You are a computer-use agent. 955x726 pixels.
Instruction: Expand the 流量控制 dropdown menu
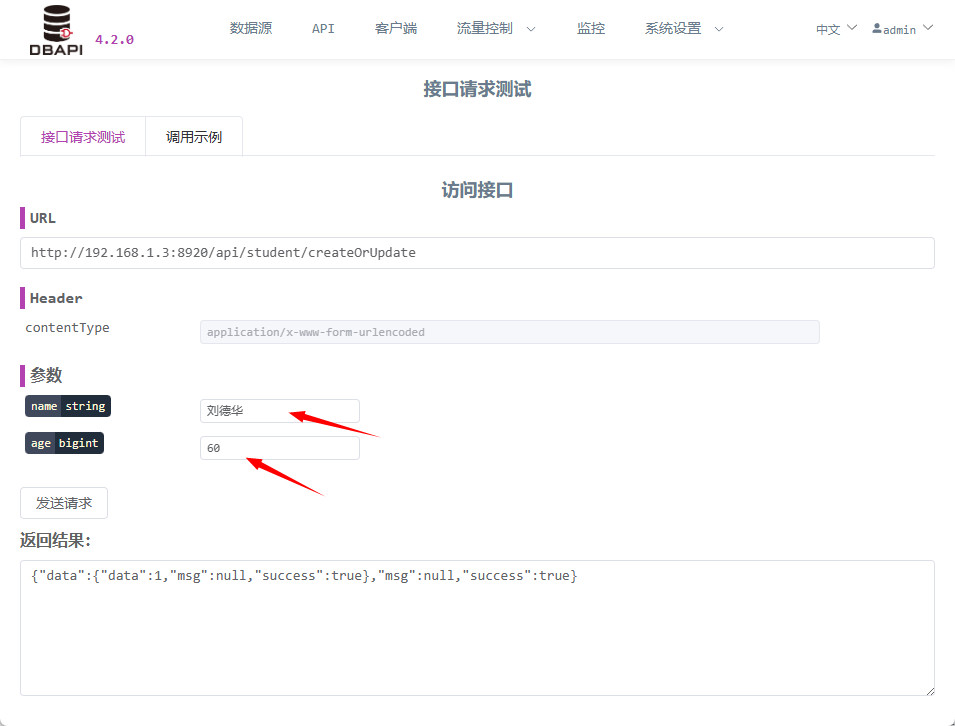[496, 28]
